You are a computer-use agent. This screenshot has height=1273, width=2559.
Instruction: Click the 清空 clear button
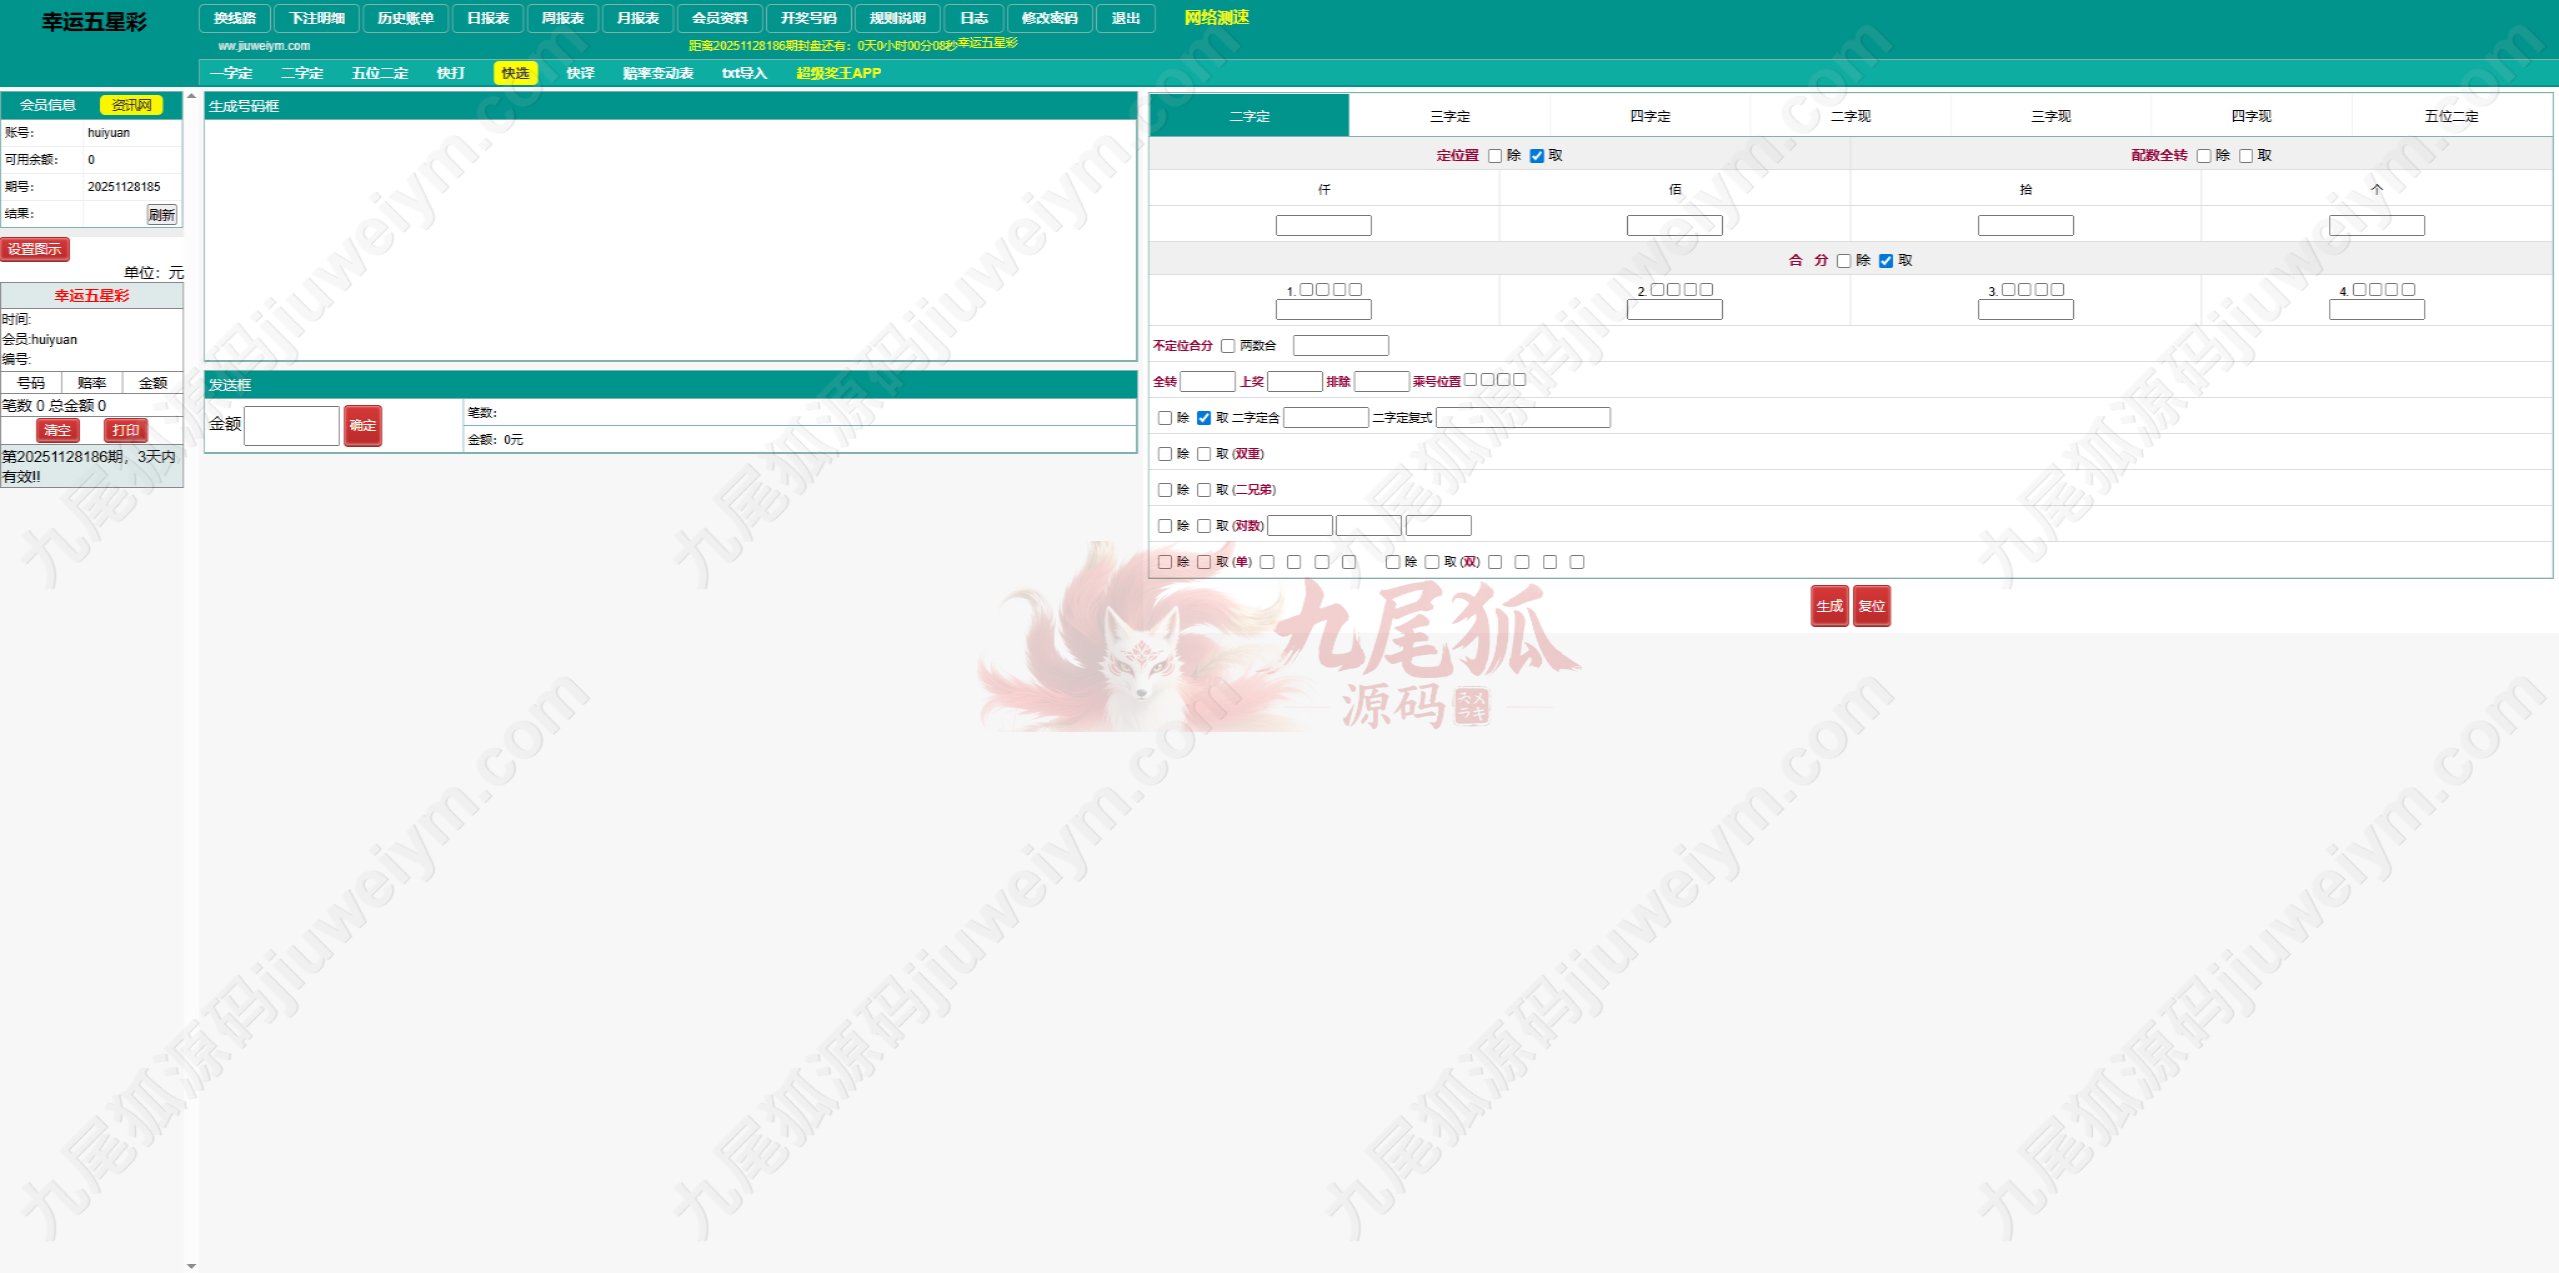click(57, 430)
